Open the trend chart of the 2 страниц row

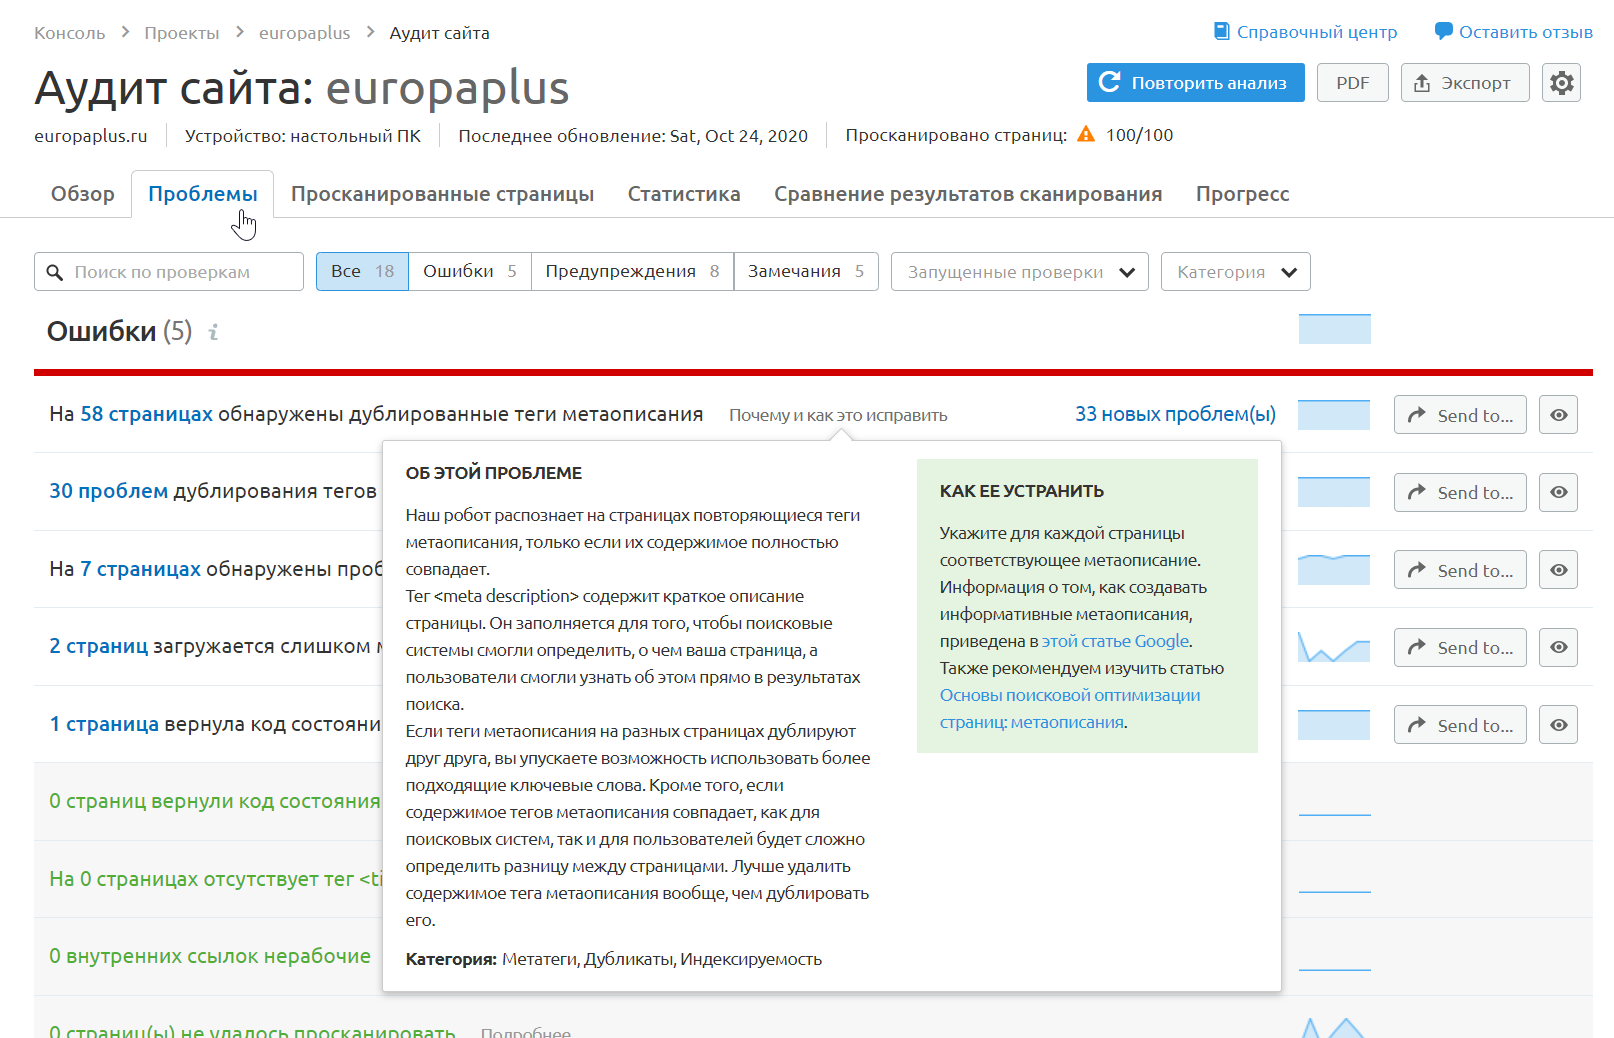[1334, 647]
